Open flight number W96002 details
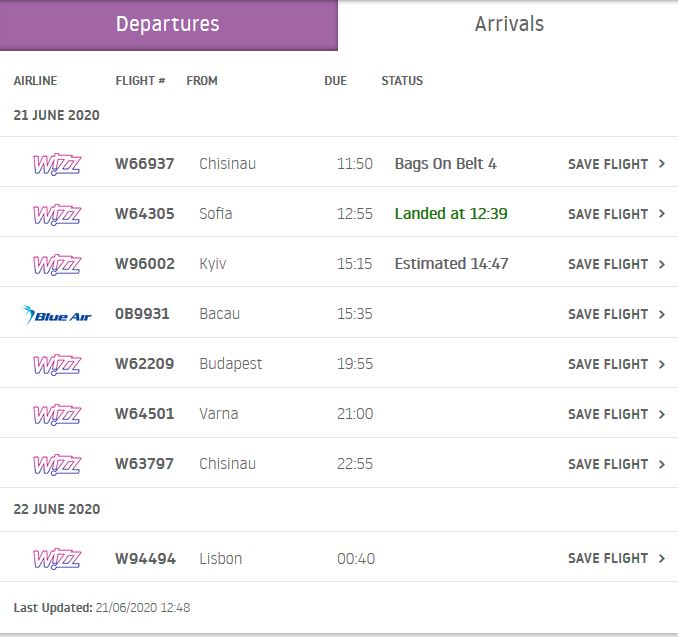 (145, 264)
